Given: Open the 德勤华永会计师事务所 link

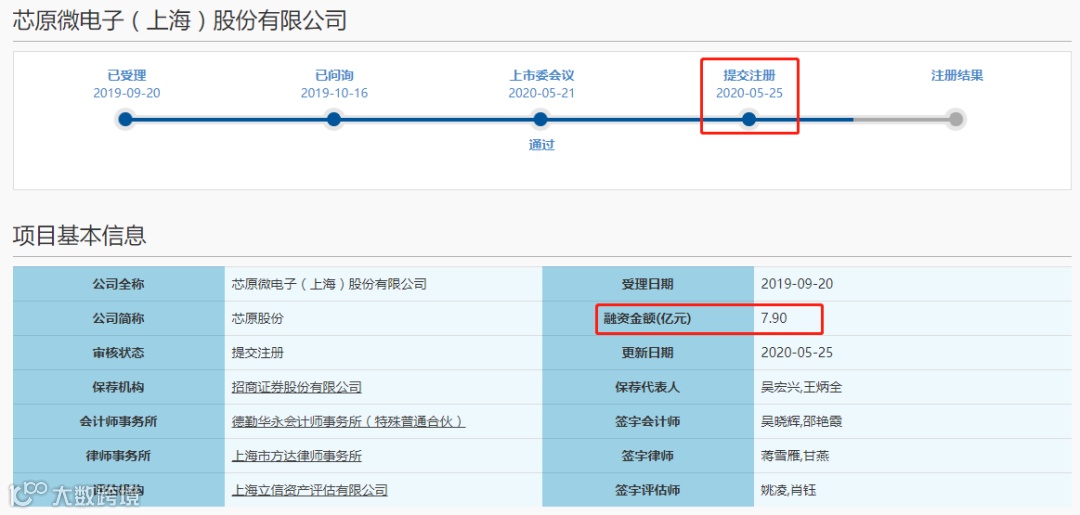Looking at the screenshot, I should click(x=348, y=421).
